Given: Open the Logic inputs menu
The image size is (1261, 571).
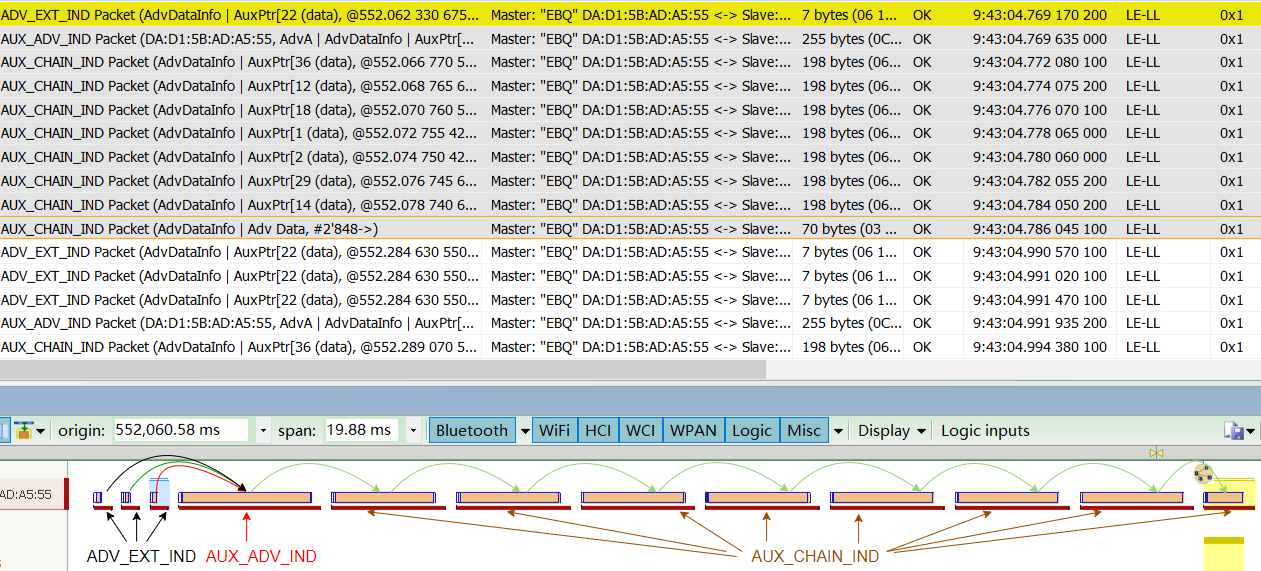Looking at the screenshot, I should [985, 431].
